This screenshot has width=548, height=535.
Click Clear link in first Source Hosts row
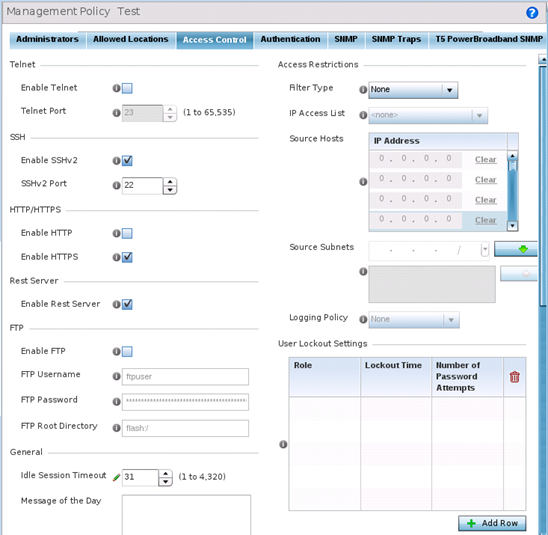tap(485, 160)
